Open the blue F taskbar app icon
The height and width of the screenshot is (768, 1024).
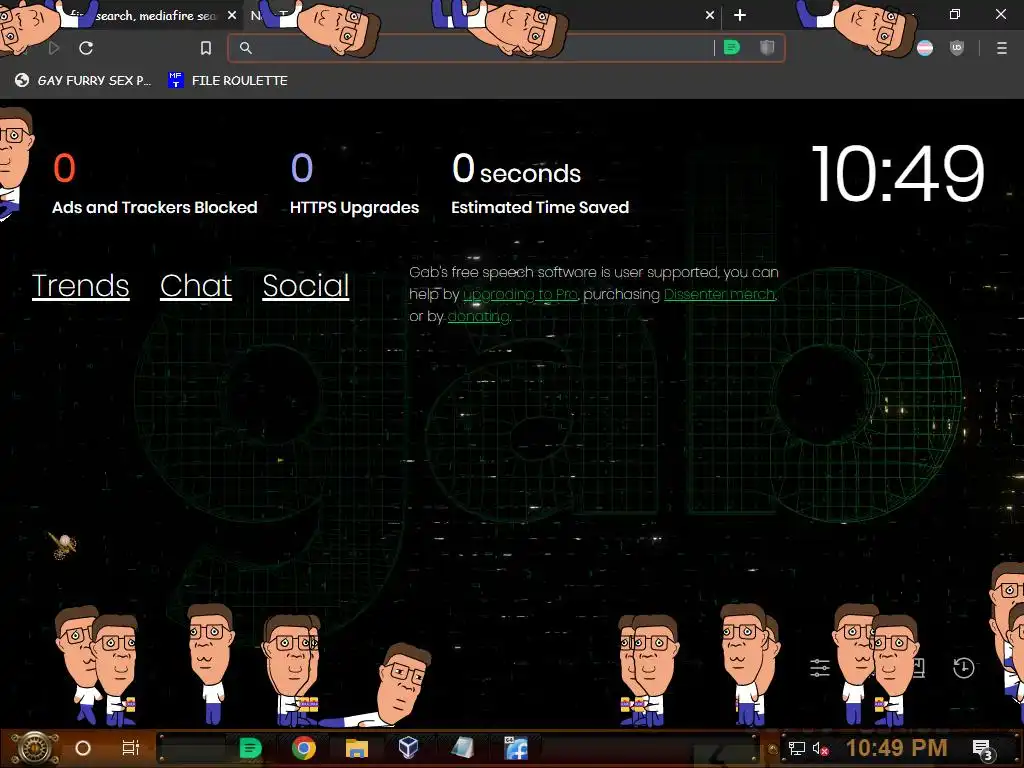coord(516,748)
